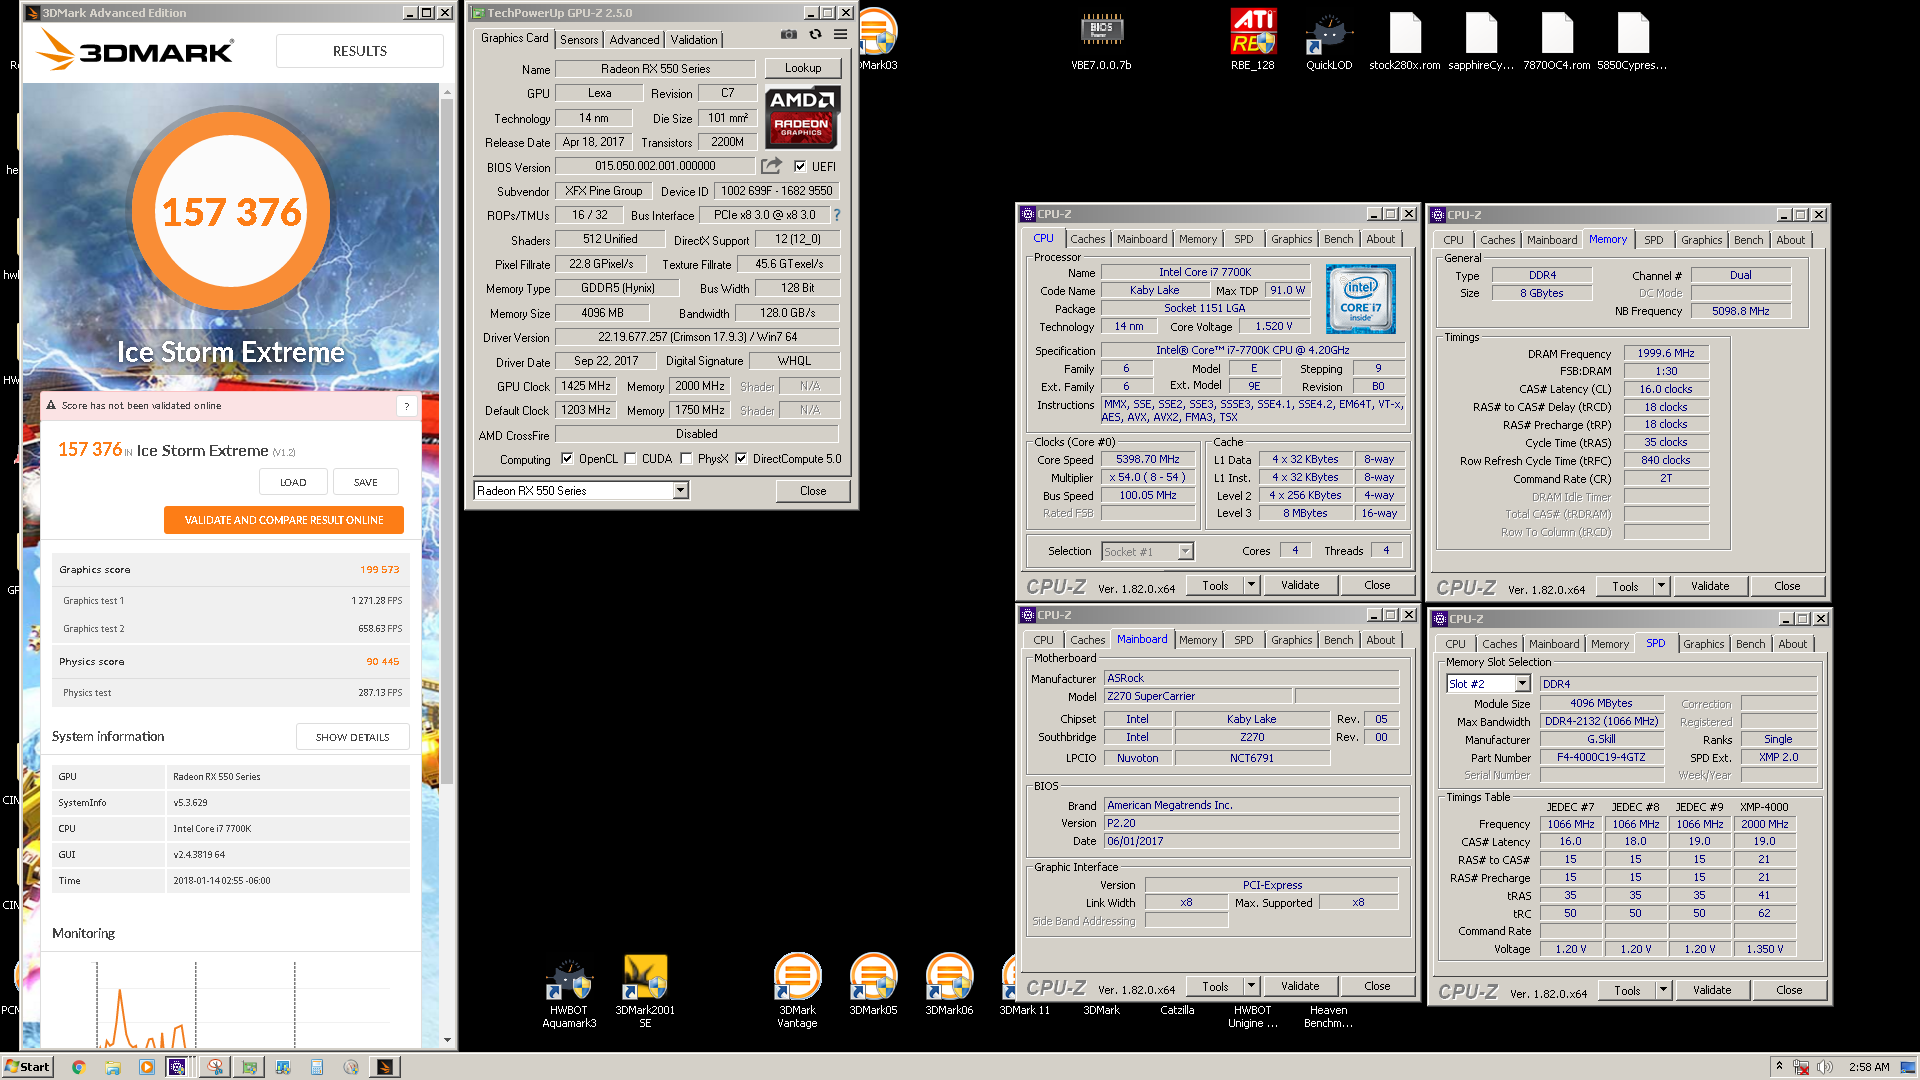Open Tools dropdown arrow in CPU-Z CPU window
The width and height of the screenshot is (1920, 1080).
click(1251, 585)
